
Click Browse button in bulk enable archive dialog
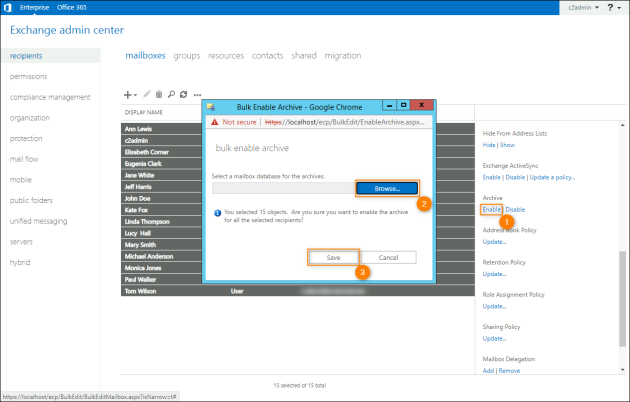coord(387,188)
